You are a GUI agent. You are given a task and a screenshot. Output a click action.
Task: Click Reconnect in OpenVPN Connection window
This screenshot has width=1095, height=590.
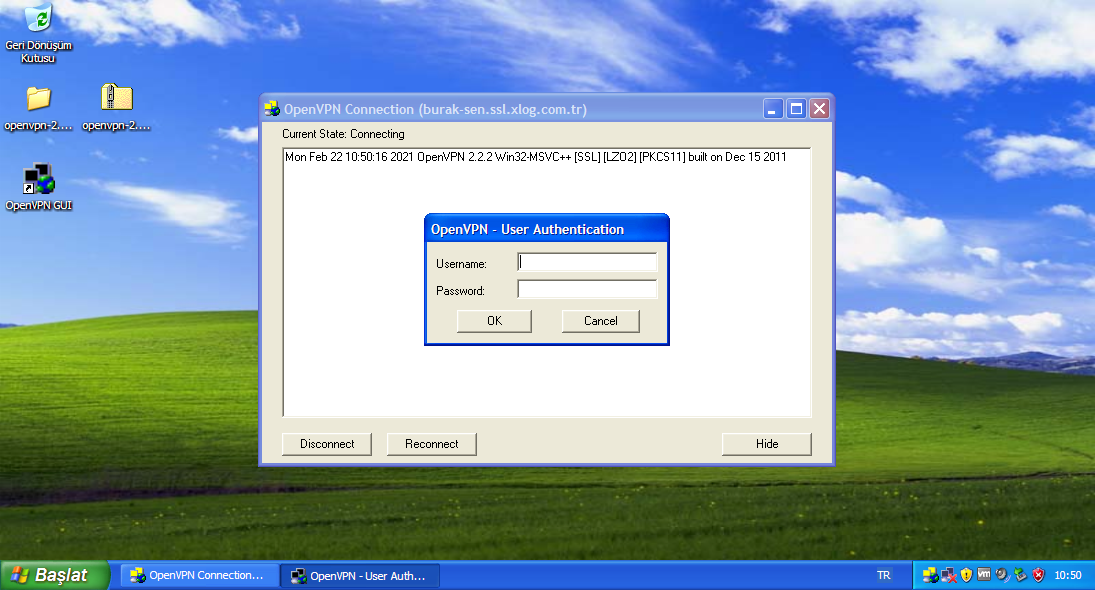click(x=432, y=444)
